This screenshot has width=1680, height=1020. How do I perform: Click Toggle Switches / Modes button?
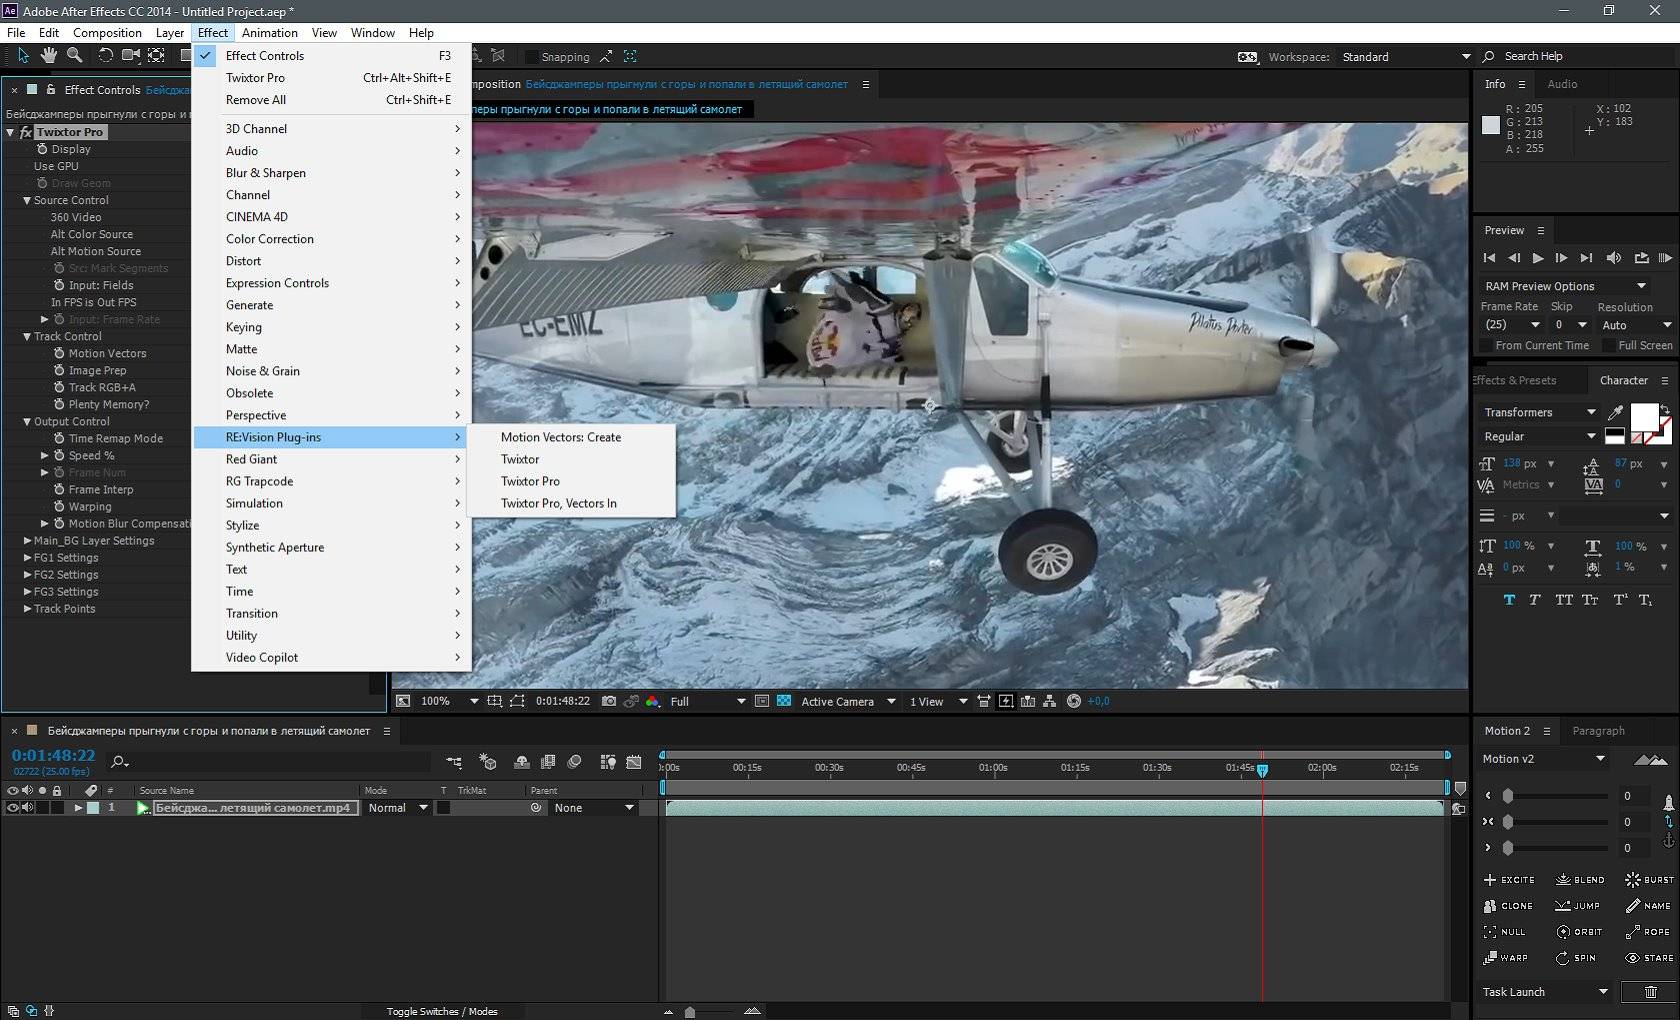[442, 1011]
